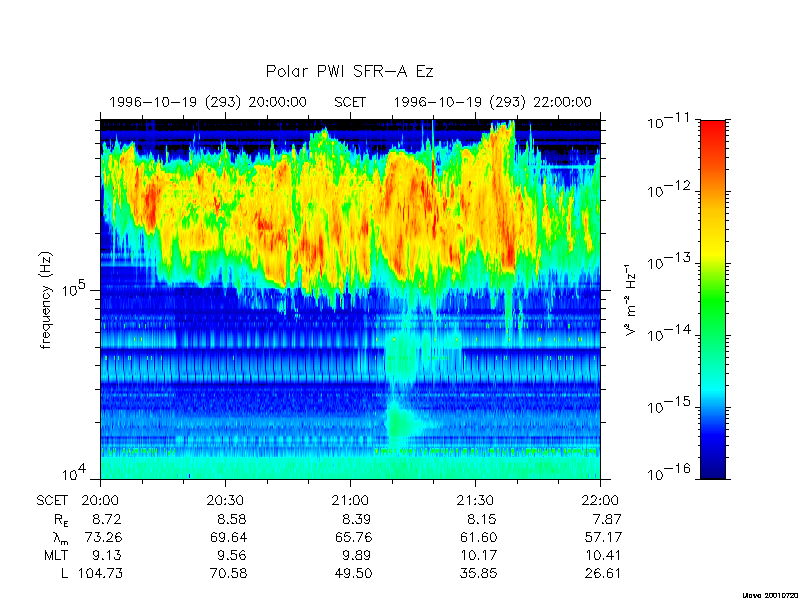Select the 21:00 time axis tick
This screenshot has height=600, width=800.
point(349,500)
